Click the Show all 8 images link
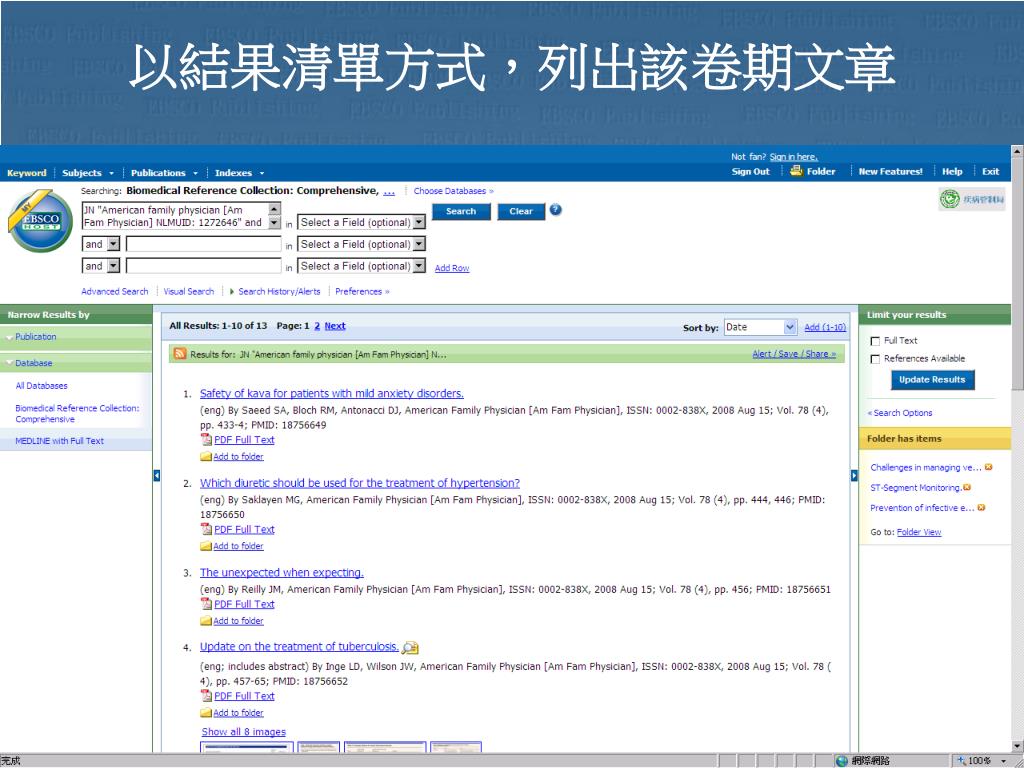This screenshot has height=768, width=1024. click(244, 732)
